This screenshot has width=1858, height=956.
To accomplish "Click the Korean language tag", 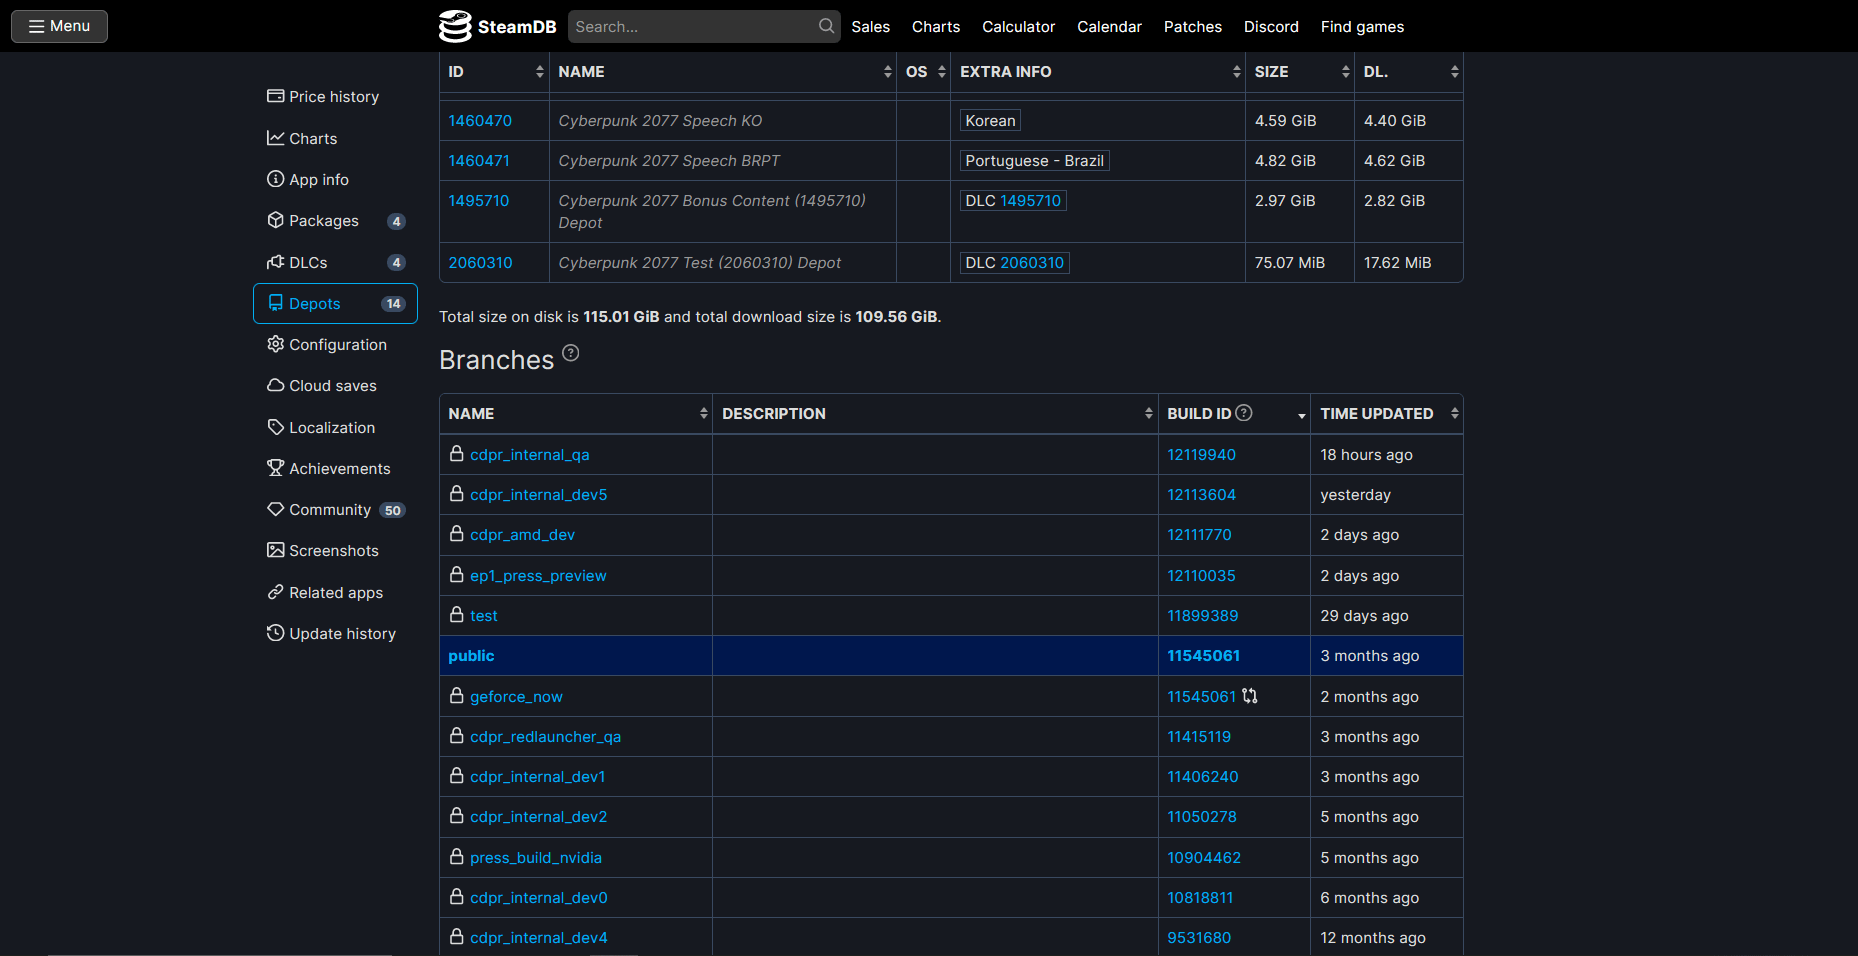I will pos(990,121).
